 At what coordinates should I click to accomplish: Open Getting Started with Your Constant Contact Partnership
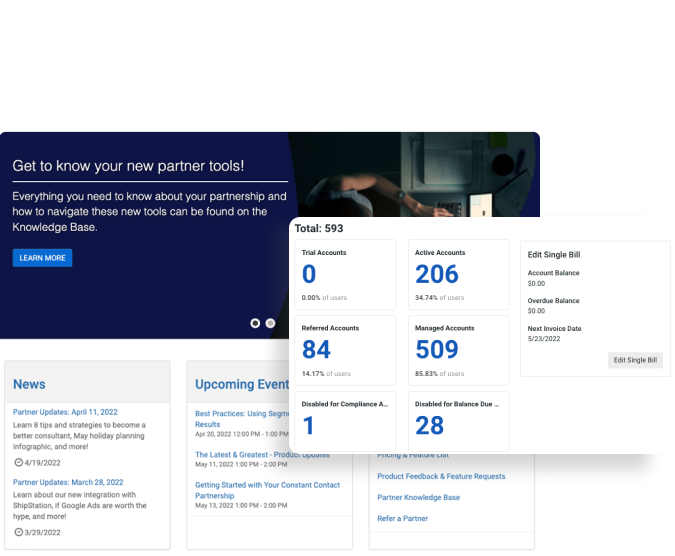click(267, 490)
